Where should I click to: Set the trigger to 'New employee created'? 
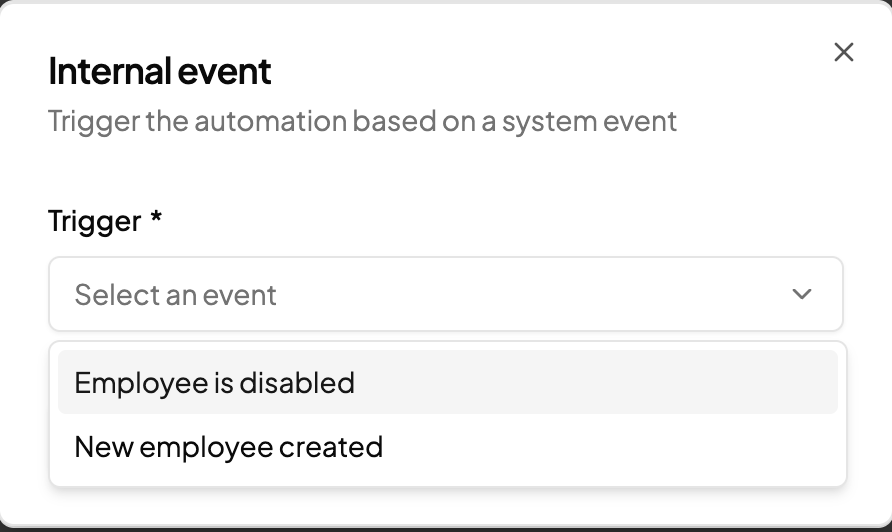[x=229, y=446]
